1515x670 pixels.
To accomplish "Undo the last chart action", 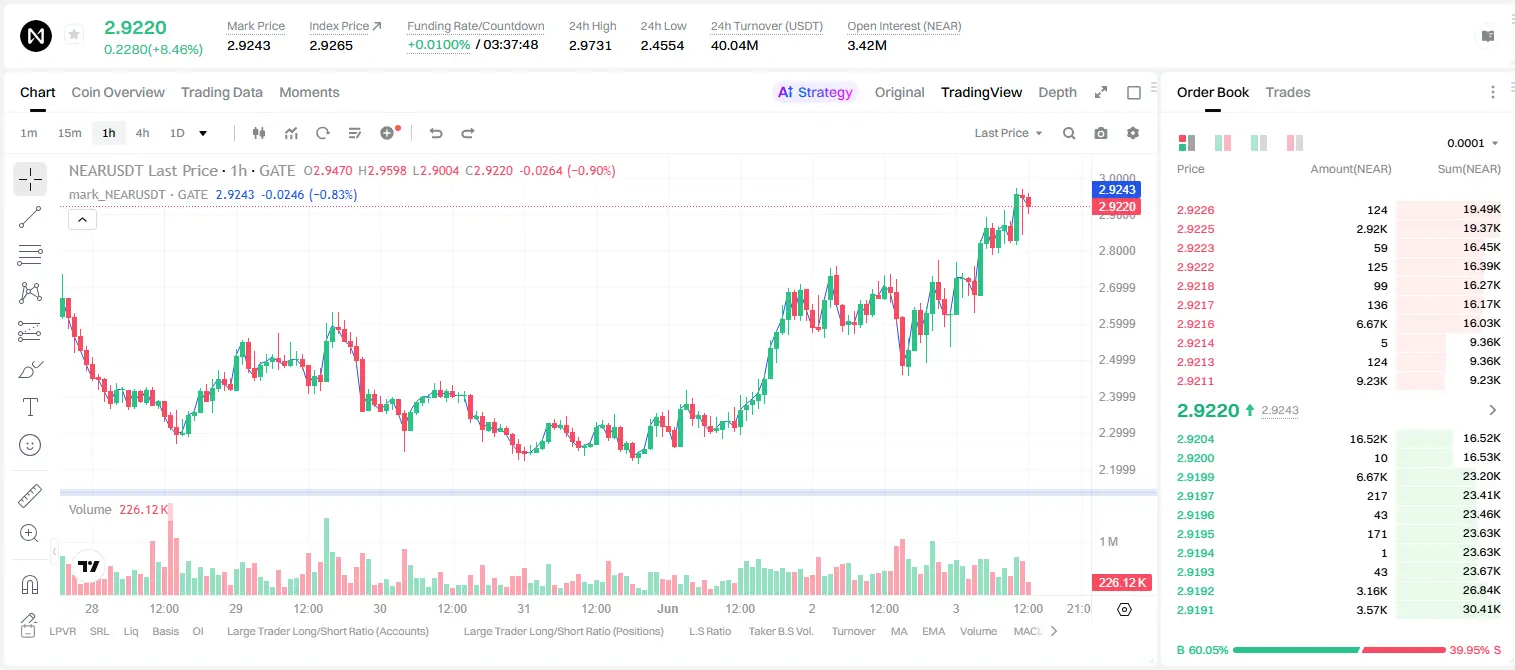I will point(436,133).
